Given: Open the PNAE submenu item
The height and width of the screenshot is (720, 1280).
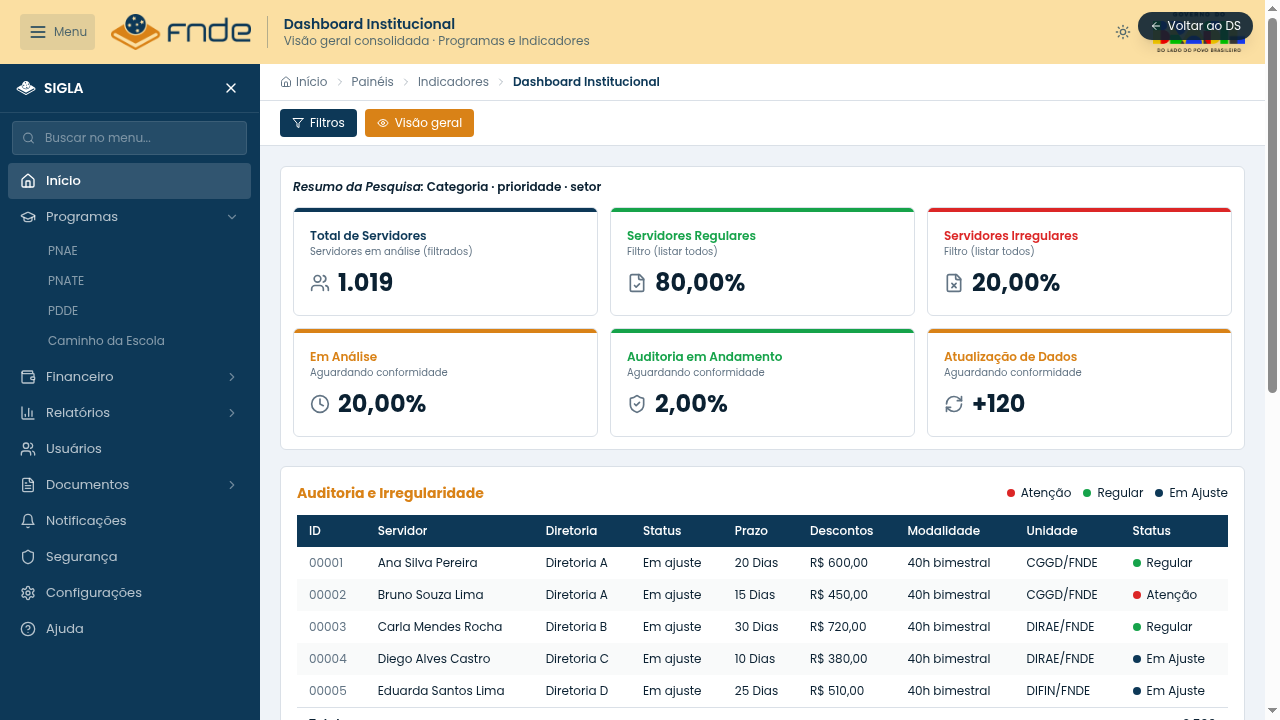Looking at the screenshot, I should coord(63,251).
